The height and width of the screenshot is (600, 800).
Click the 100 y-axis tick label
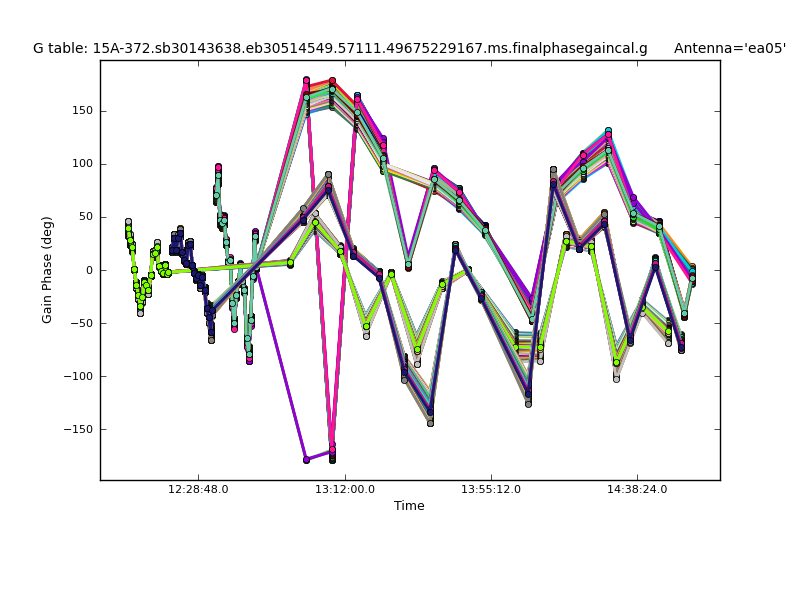coord(82,164)
